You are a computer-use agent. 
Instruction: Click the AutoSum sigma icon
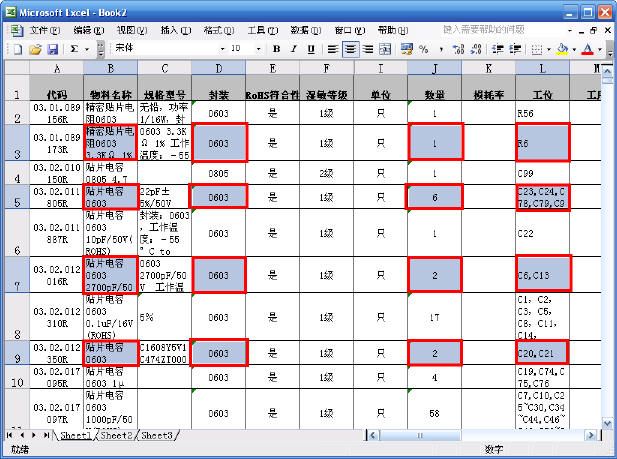point(75,48)
